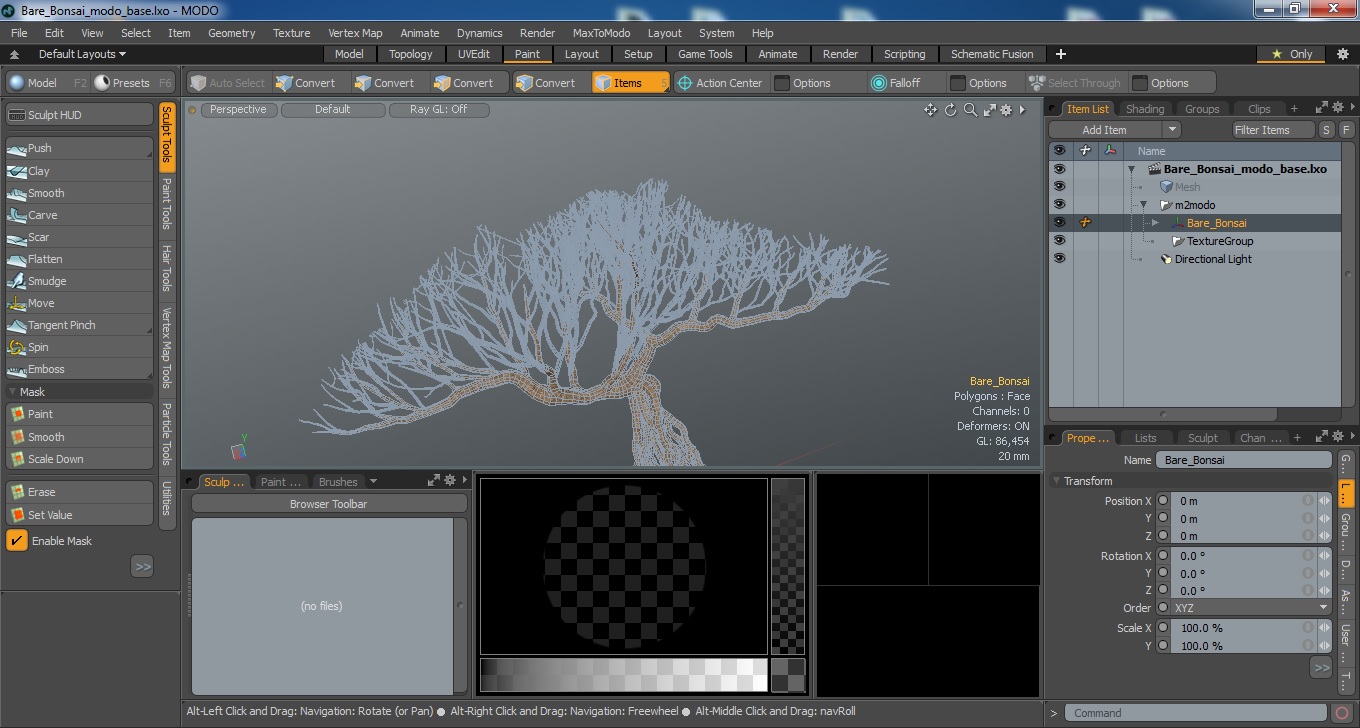The height and width of the screenshot is (728, 1360).
Task: Click the vertical checkered opacity strip
Action: tap(788, 566)
